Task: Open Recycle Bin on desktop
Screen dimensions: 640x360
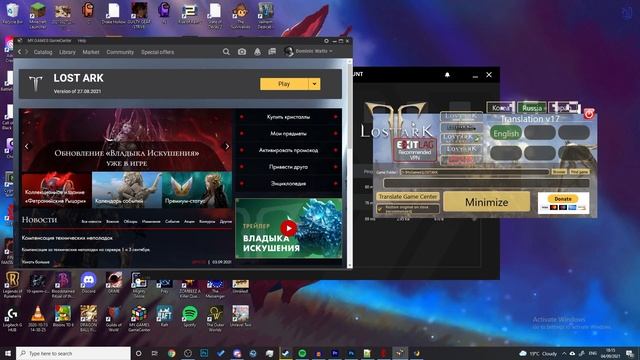Action: point(12,14)
